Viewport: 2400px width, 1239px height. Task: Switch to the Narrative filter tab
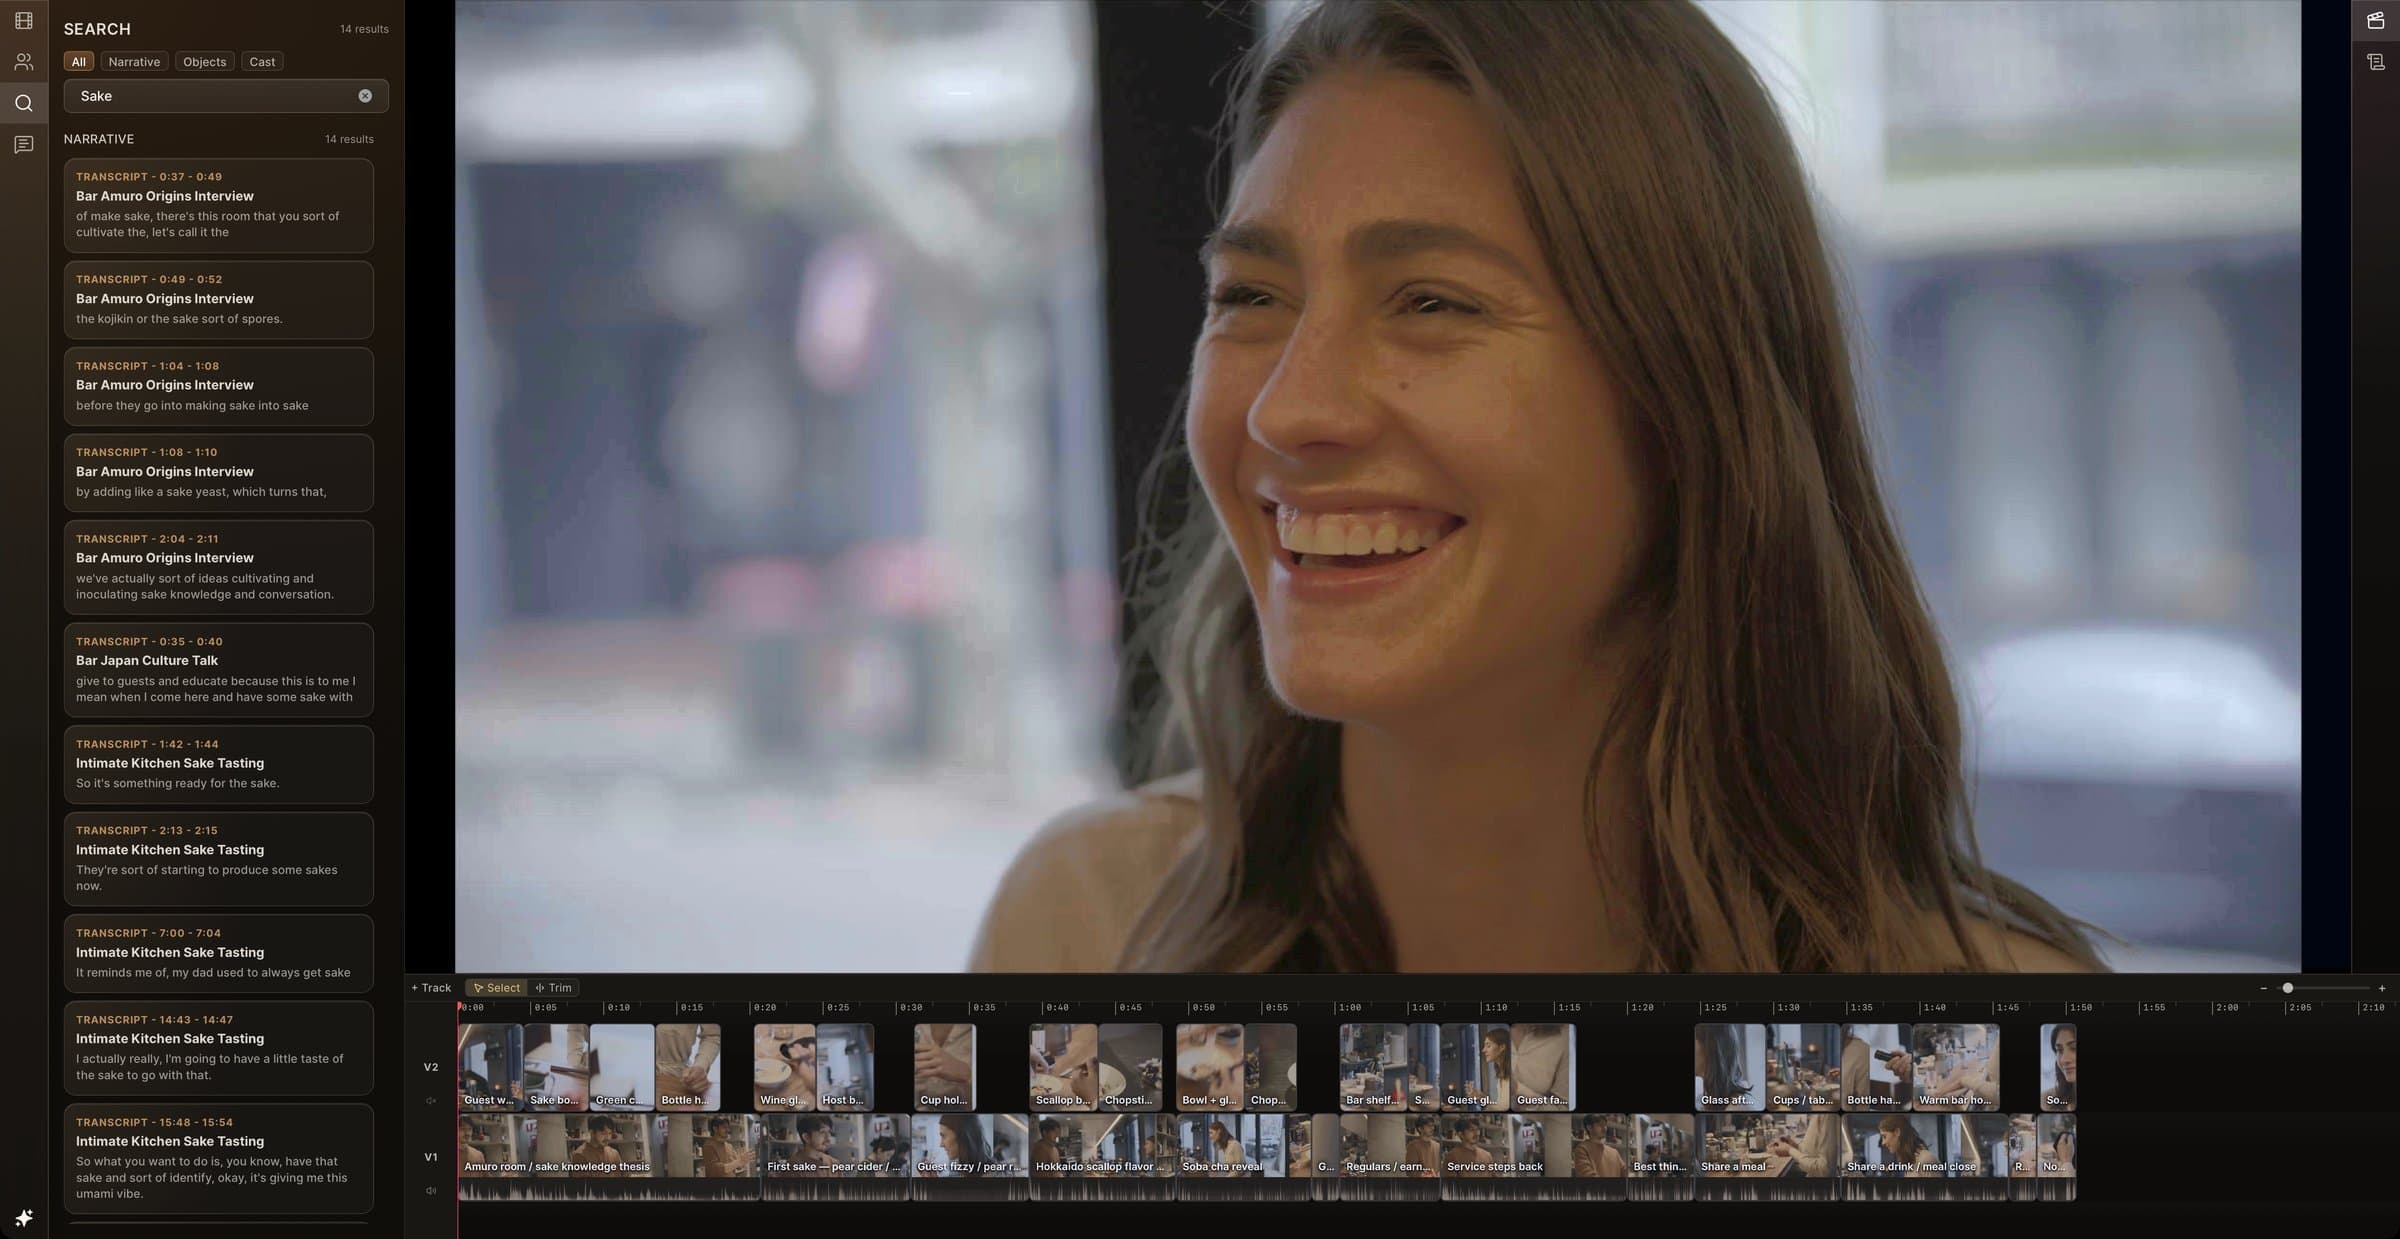tap(134, 62)
